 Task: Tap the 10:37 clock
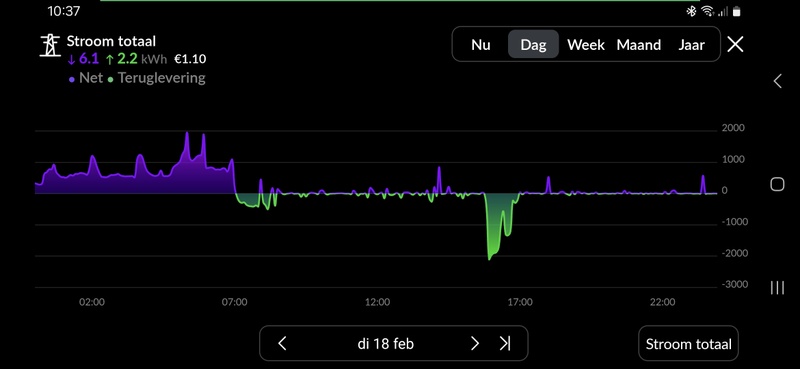[64, 11]
